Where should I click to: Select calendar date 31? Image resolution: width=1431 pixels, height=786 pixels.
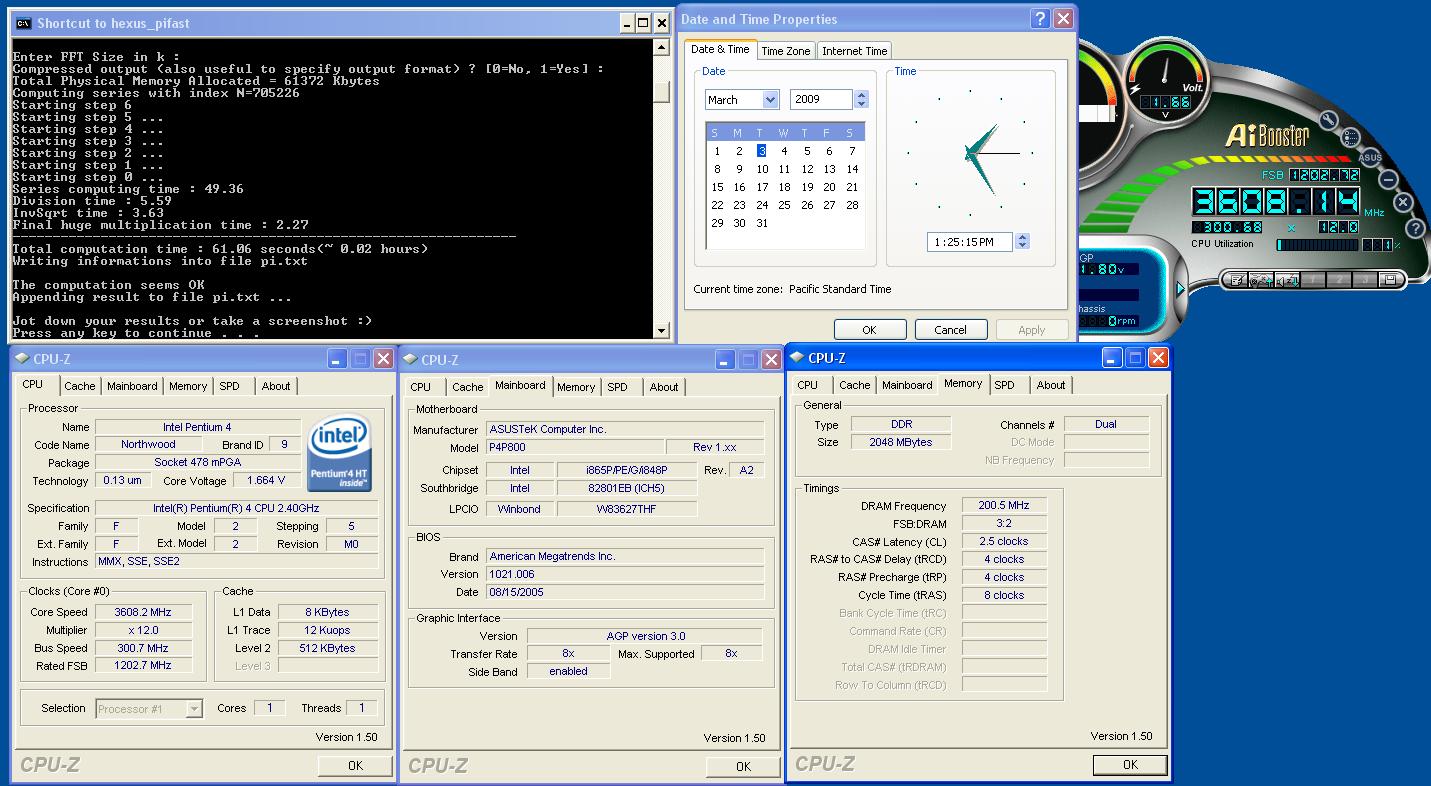point(762,223)
